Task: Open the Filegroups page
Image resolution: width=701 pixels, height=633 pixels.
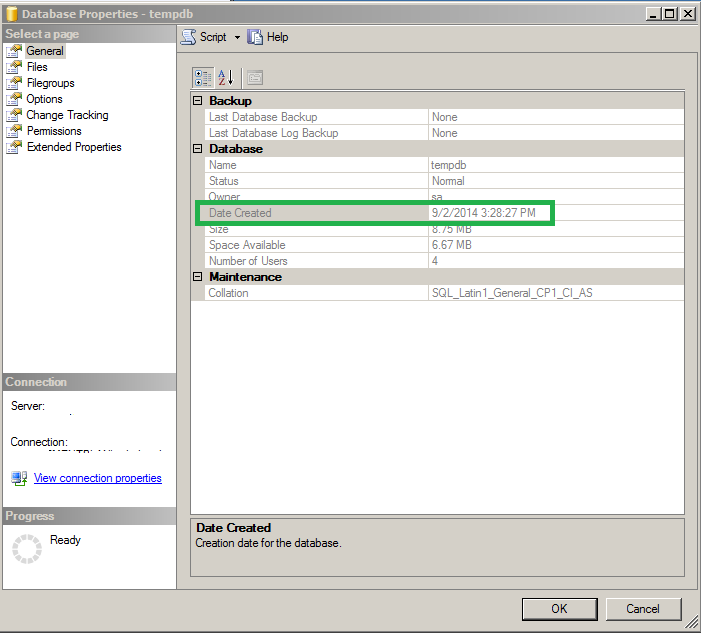Action: coord(51,83)
